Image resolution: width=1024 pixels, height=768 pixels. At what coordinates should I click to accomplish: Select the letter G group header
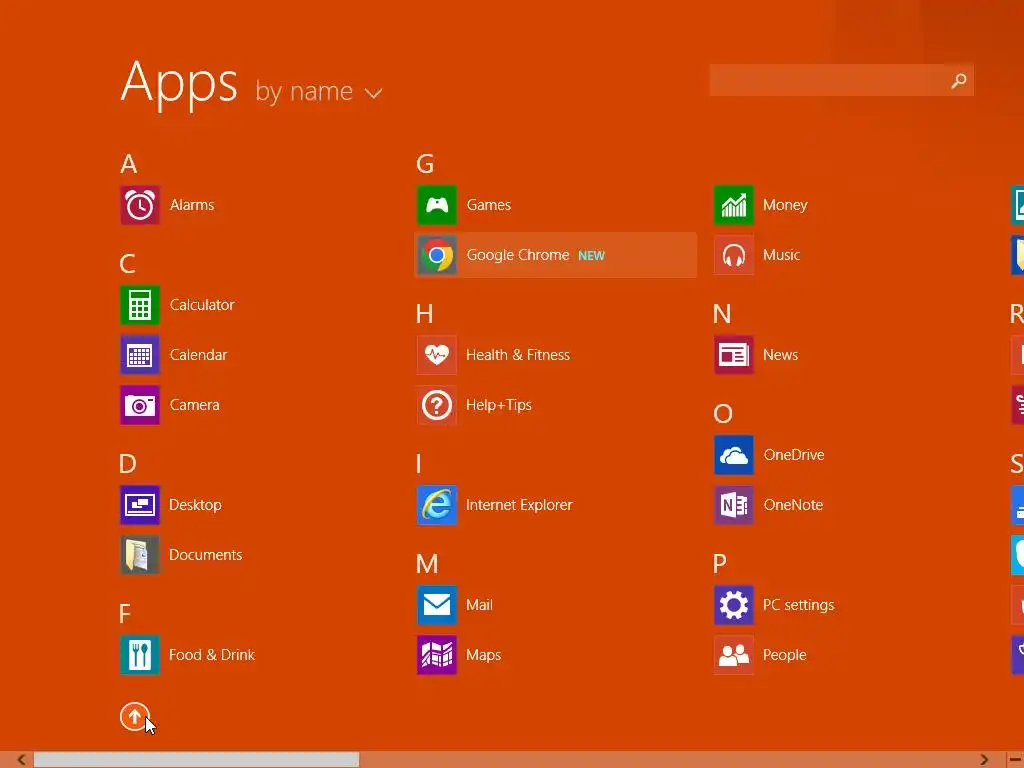tap(425, 164)
